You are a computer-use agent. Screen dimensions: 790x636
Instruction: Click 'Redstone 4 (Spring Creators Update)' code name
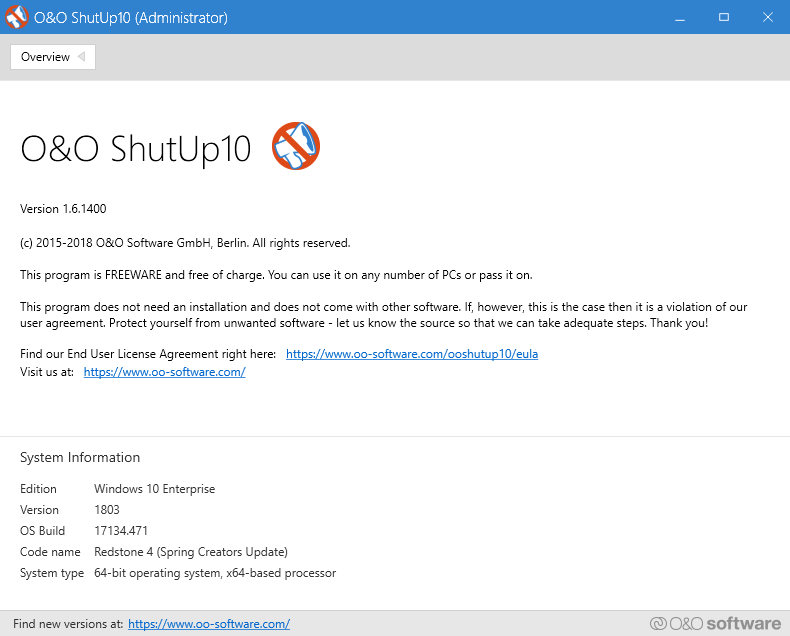tap(191, 552)
